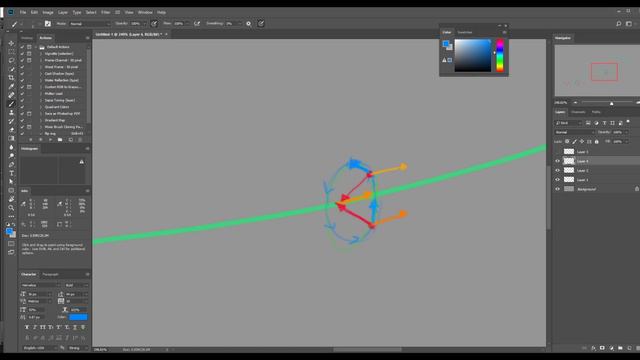Viewport: 640px width, 360px height.
Task: Hide the Background layer
Action: 558,189
